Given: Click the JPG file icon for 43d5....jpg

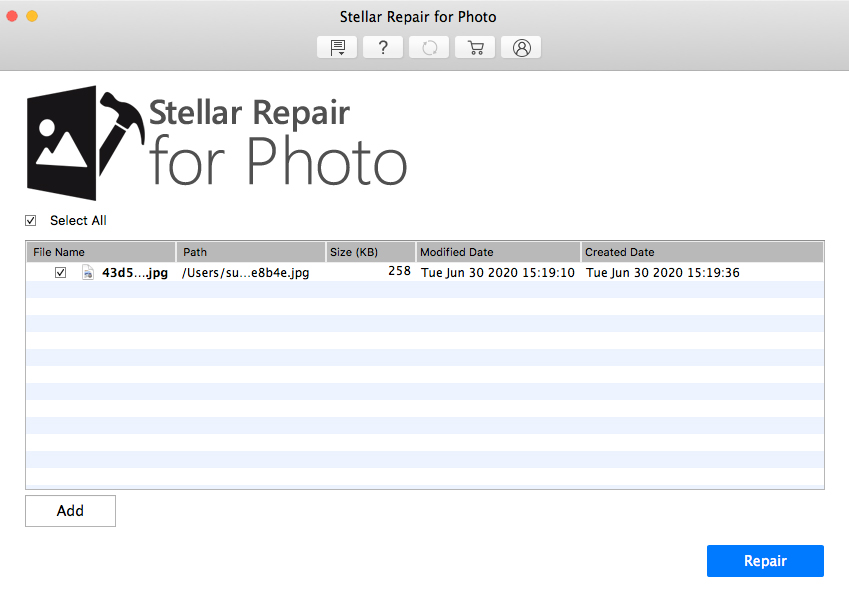Looking at the screenshot, I should click(x=88, y=272).
